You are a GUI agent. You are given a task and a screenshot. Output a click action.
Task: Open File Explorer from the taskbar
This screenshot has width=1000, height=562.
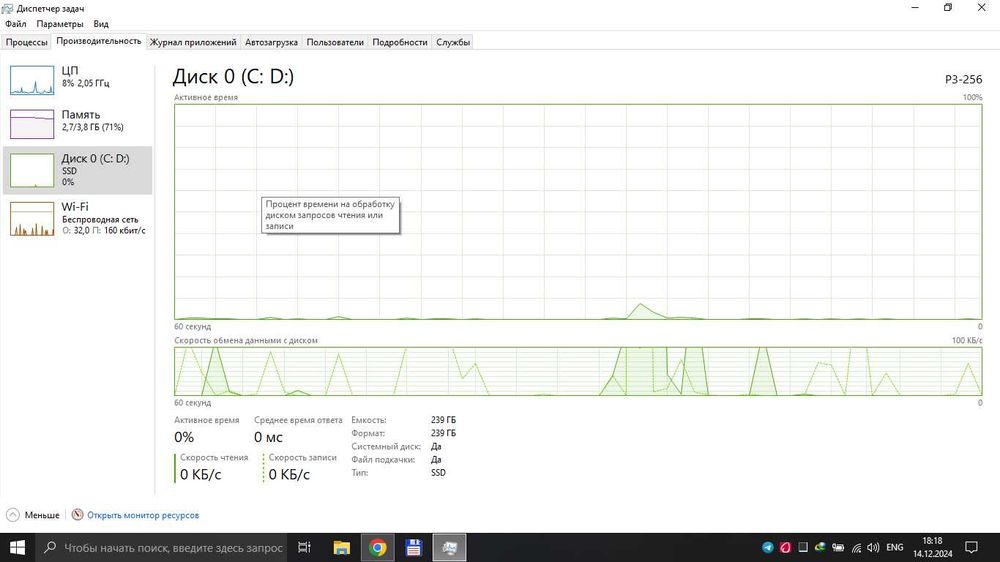(x=342, y=547)
